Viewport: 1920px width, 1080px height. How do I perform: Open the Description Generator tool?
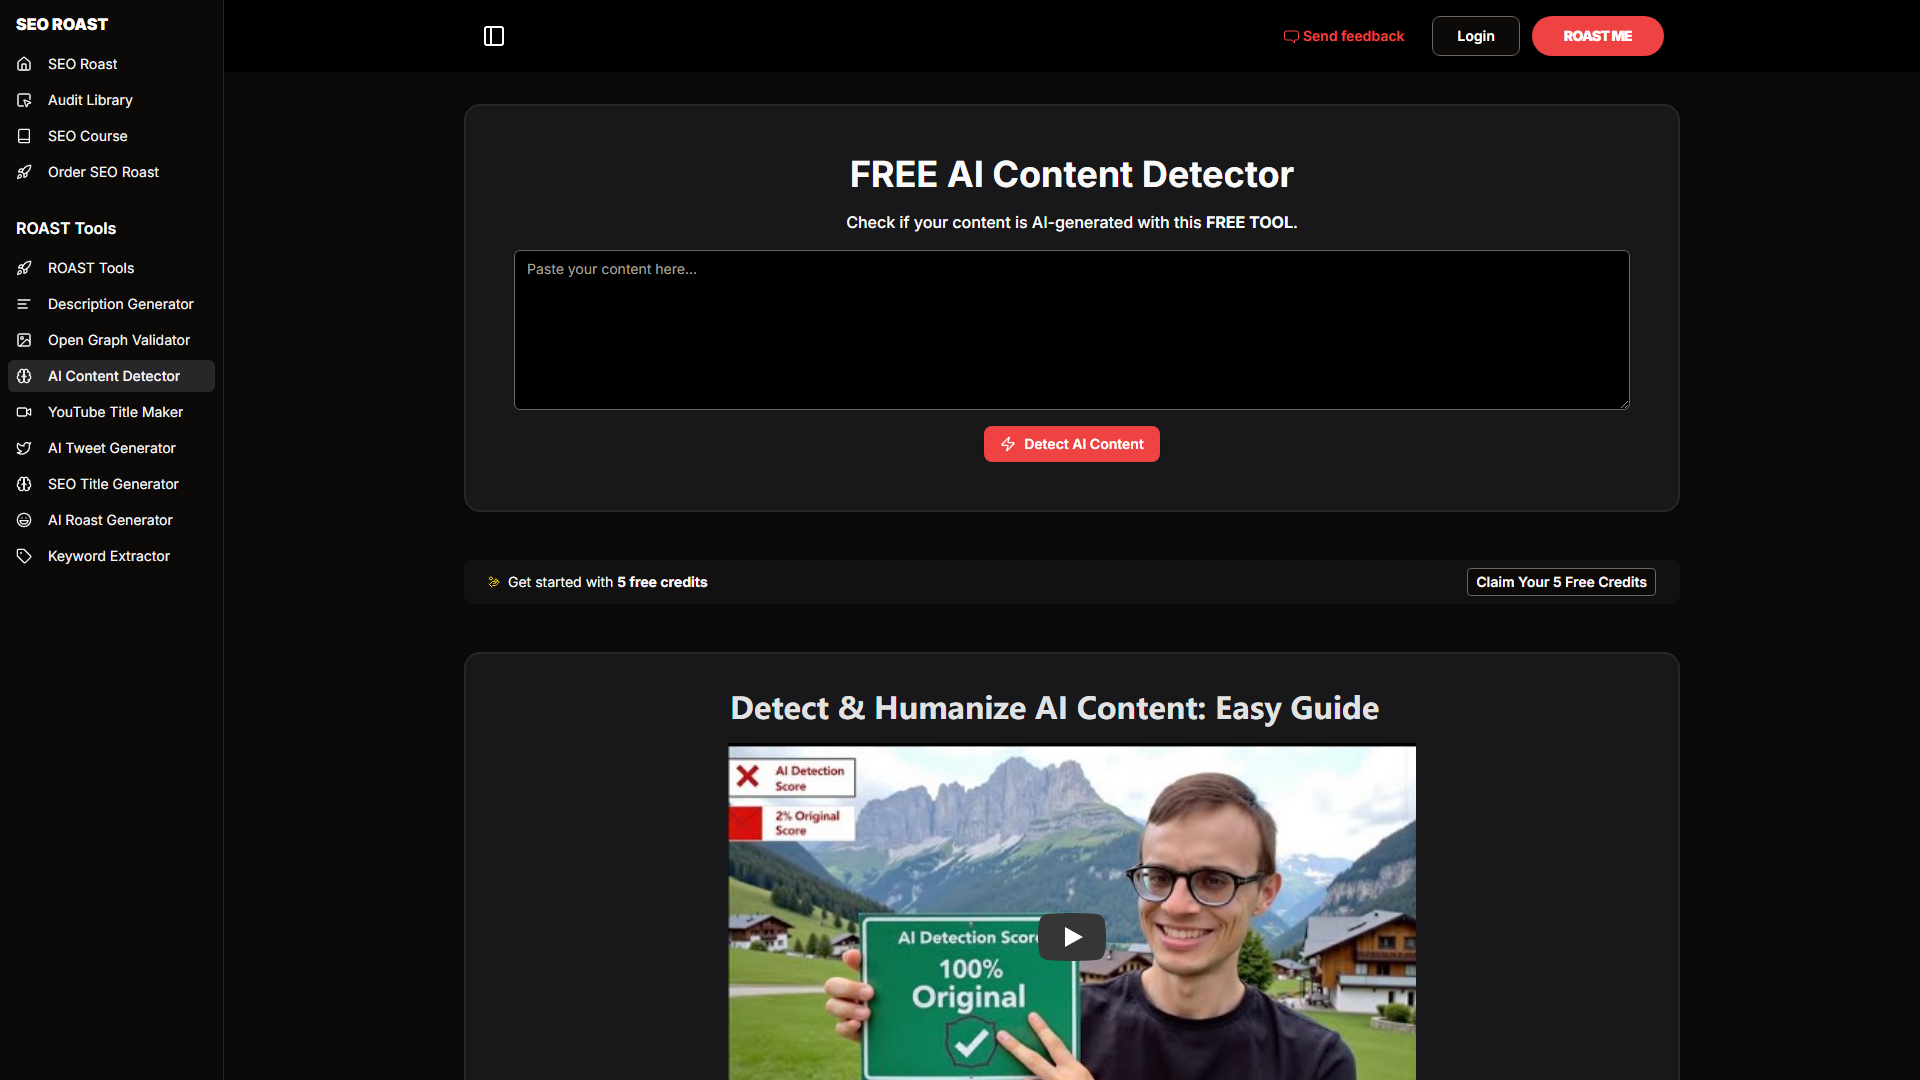(120, 303)
